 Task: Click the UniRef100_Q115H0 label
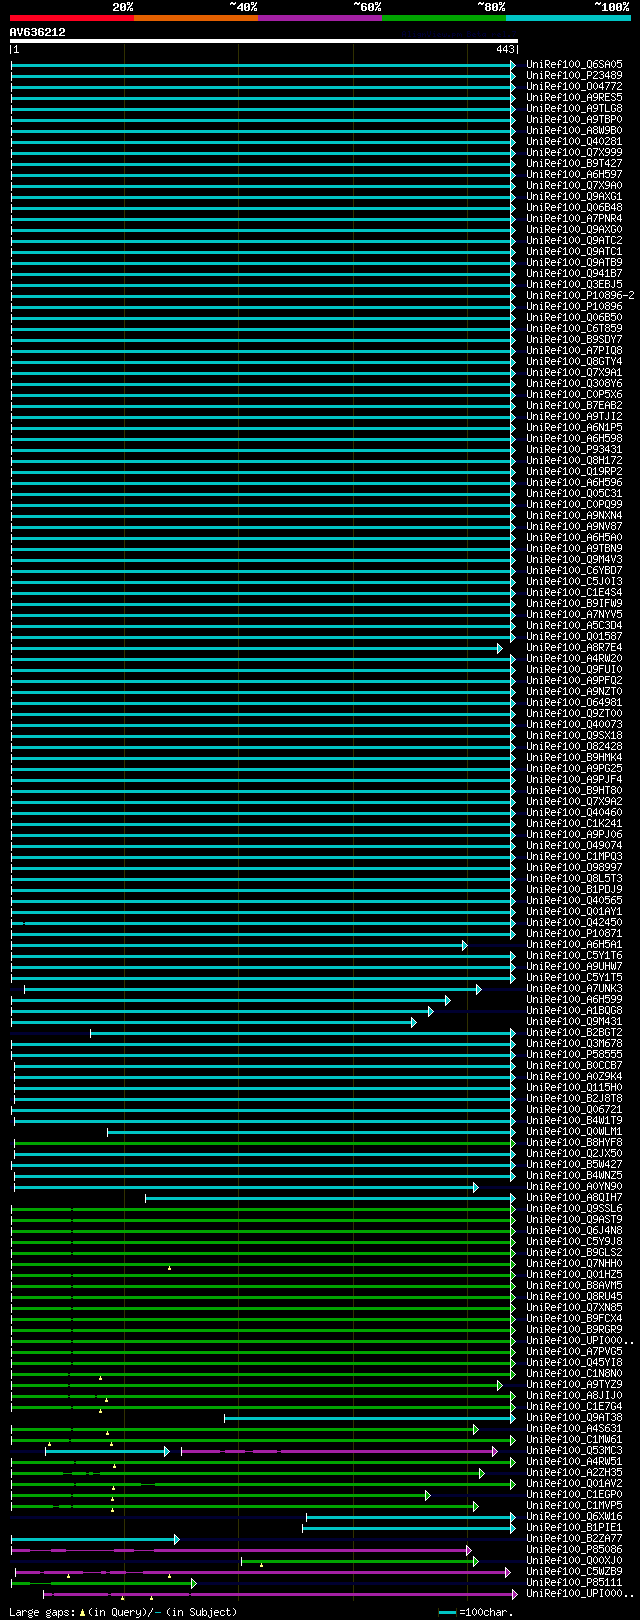pyautogui.click(x=574, y=1088)
